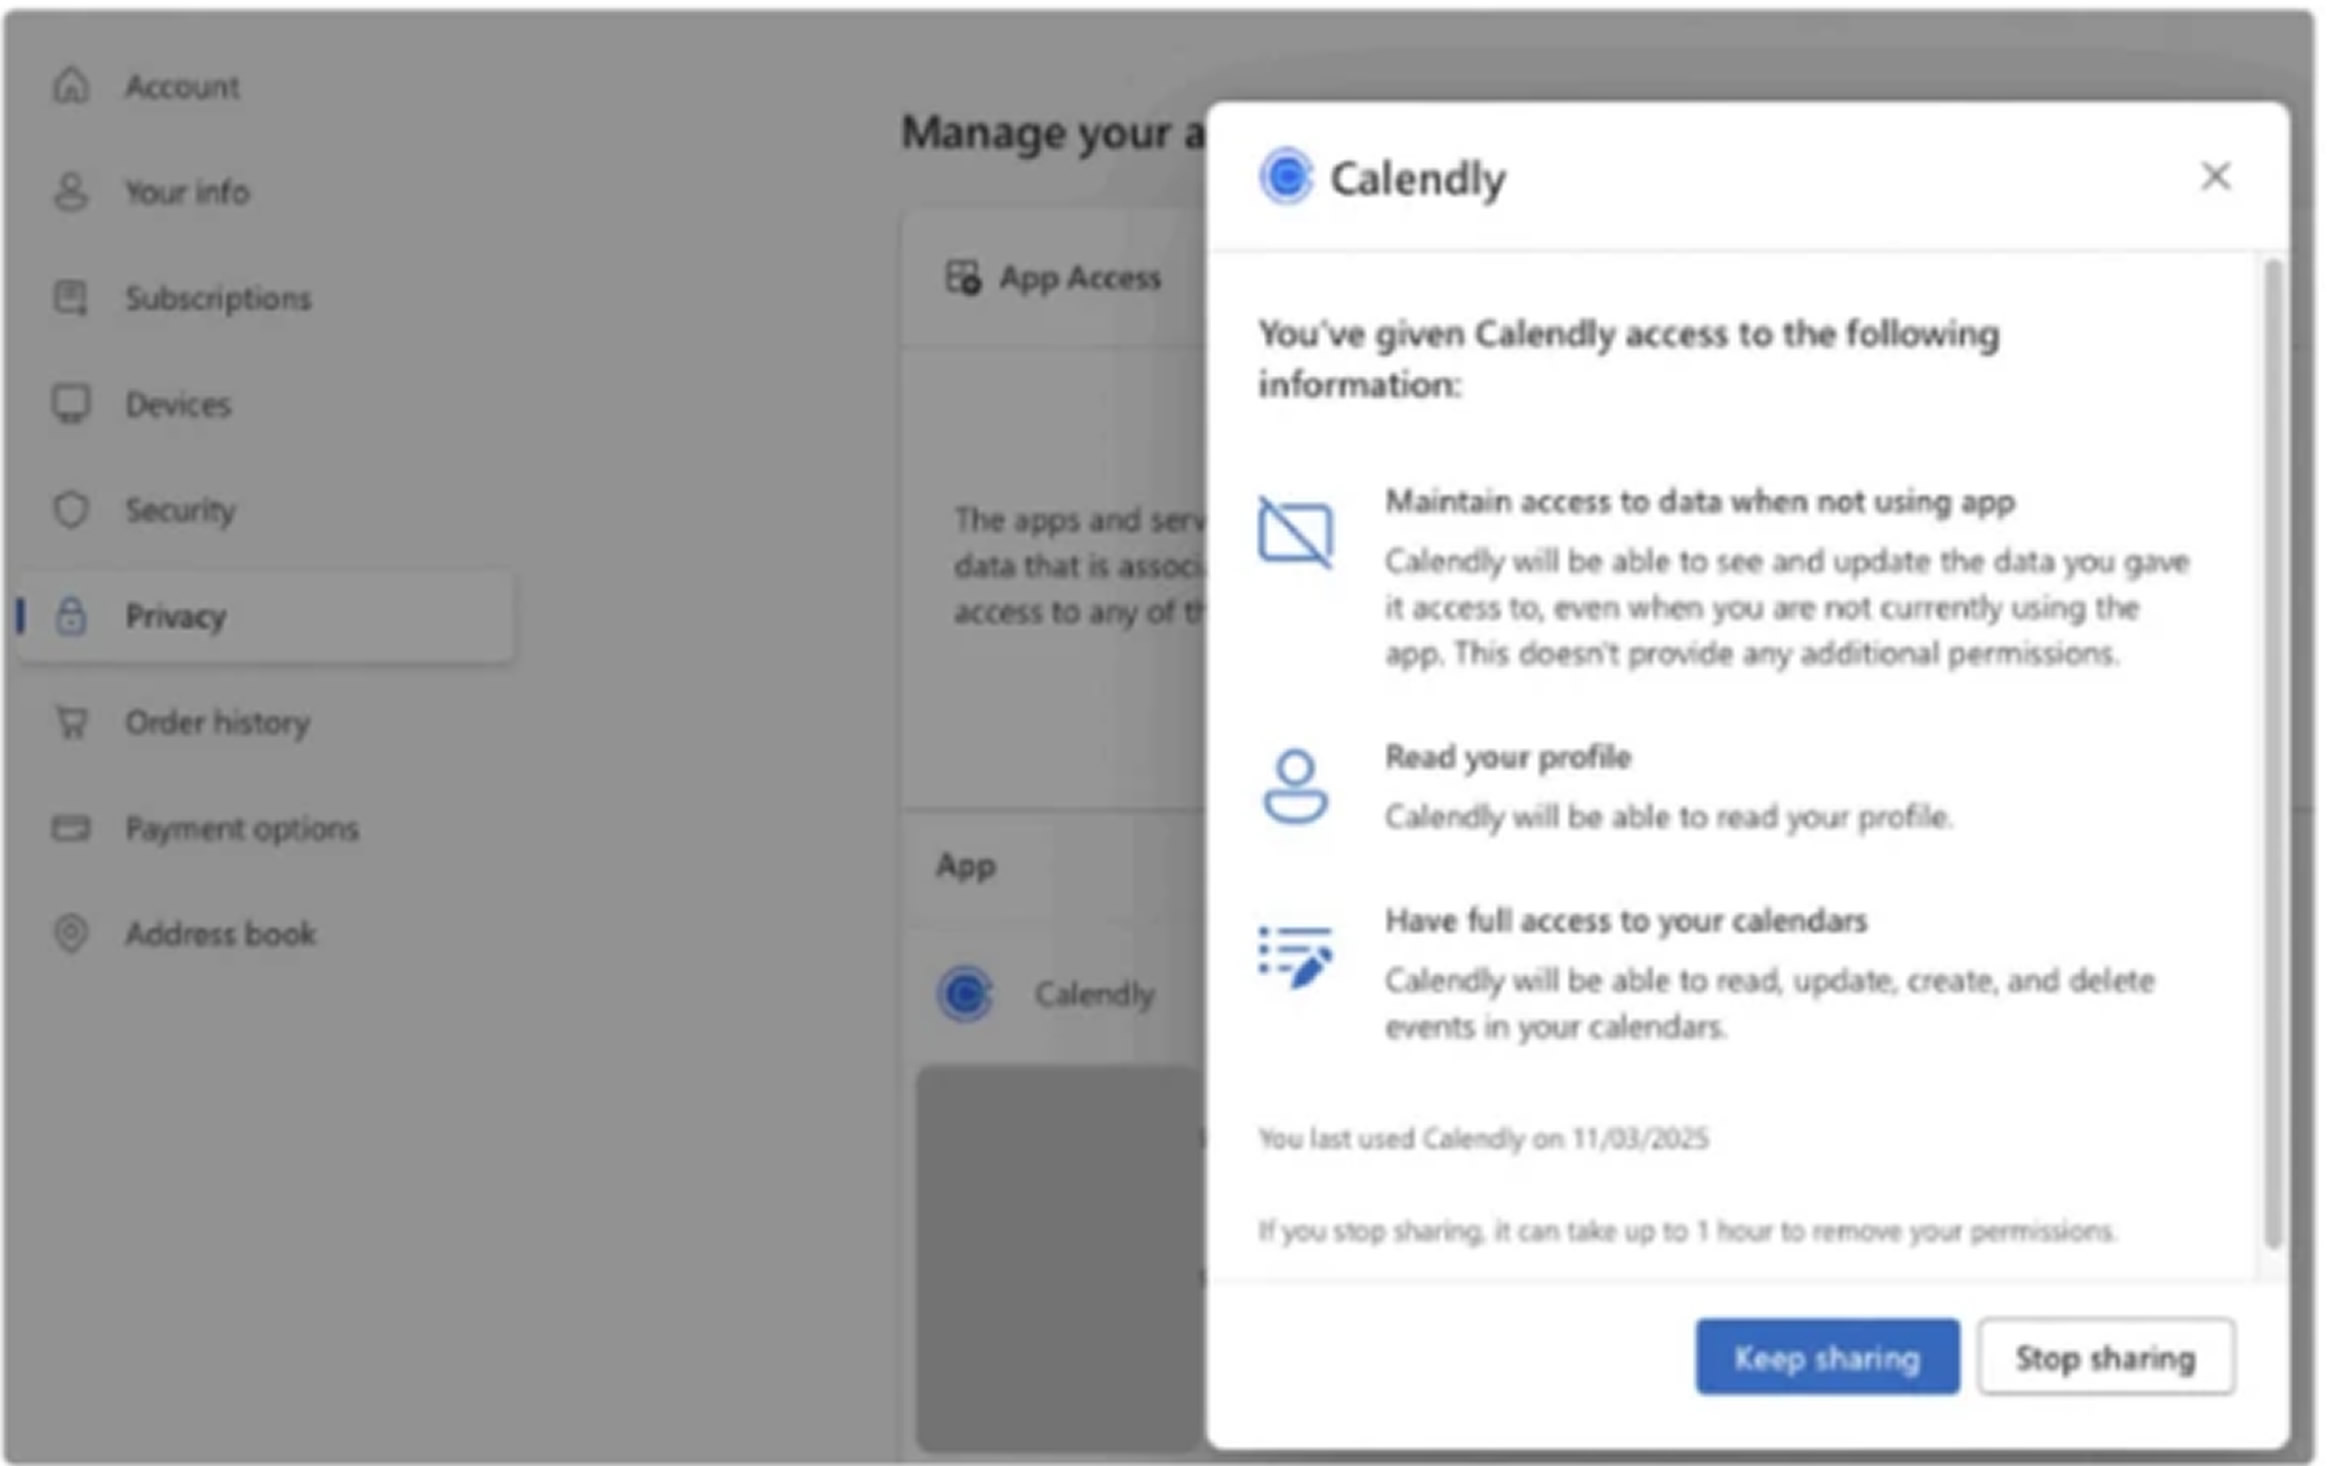This screenshot has width=2327, height=1466.
Task: Select the Calendly app row in list
Action: (1094, 994)
